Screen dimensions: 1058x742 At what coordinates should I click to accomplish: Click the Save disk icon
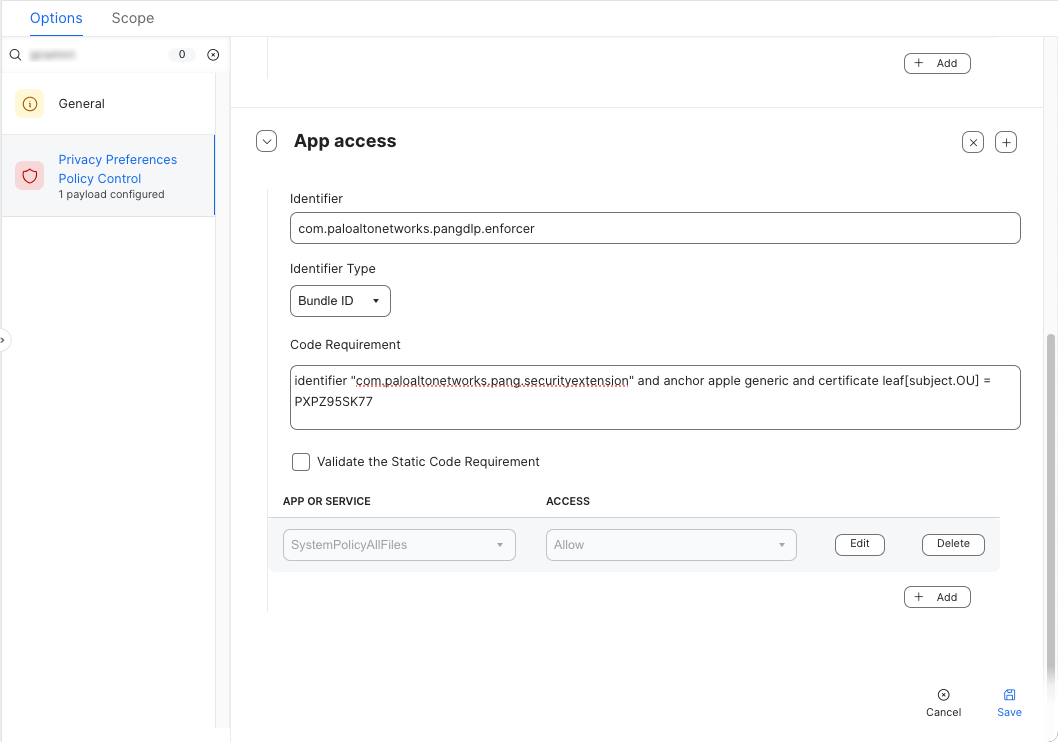(x=1009, y=695)
